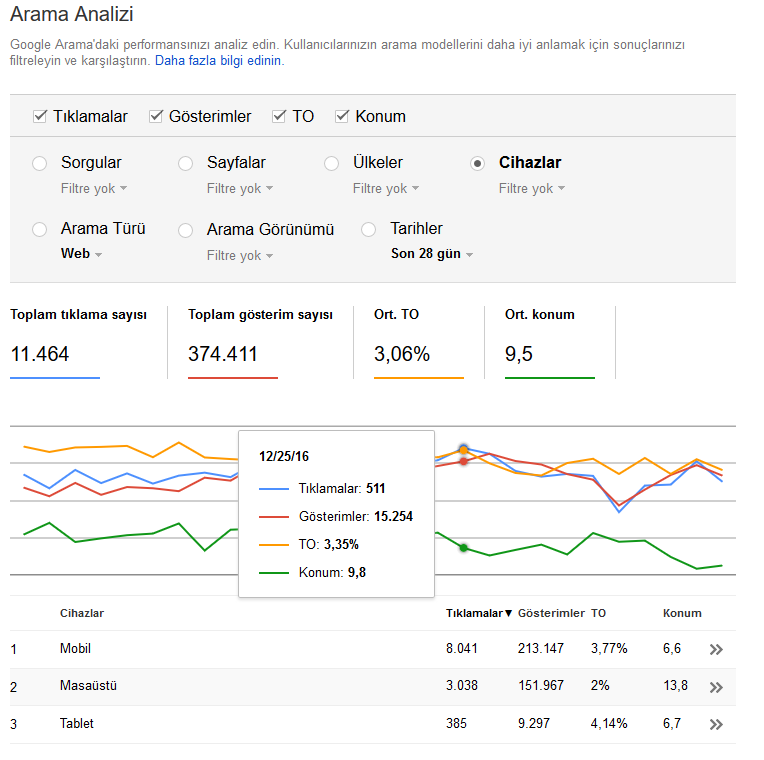This screenshot has height=760, width=764.
Task: Click the green Konum data point on chart
Action: point(463,548)
